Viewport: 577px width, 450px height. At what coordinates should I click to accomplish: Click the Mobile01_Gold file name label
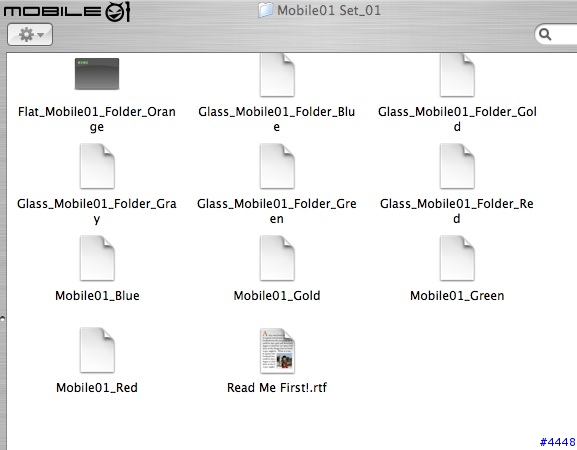click(x=277, y=296)
